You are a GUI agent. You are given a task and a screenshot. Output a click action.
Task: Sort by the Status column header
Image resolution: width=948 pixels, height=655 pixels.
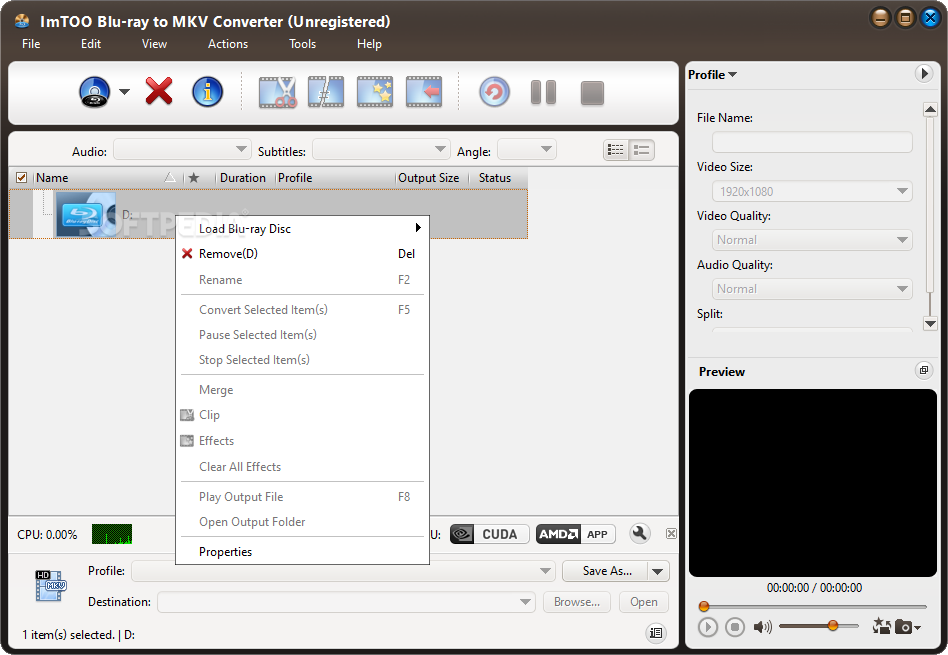pyautogui.click(x=495, y=178)
